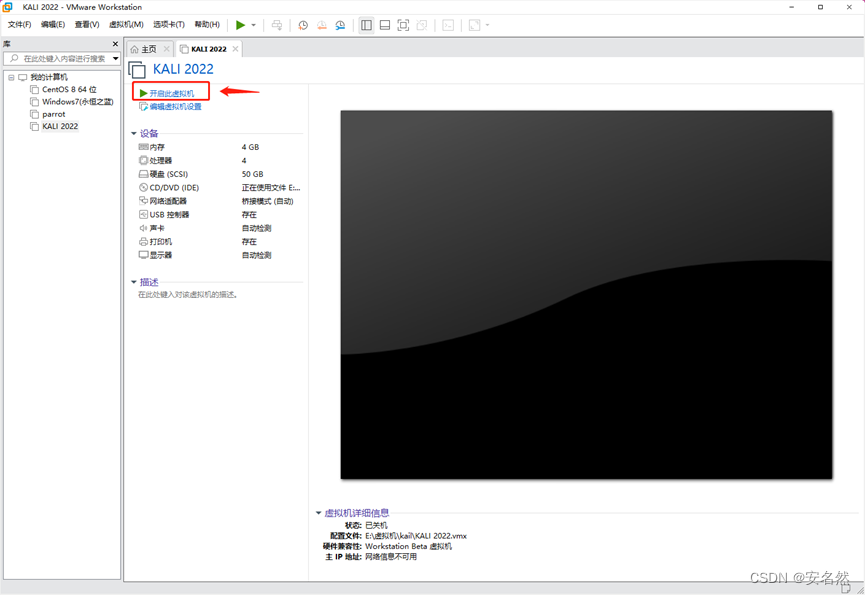Click the 网络适配器 device row

pos(220,201)
